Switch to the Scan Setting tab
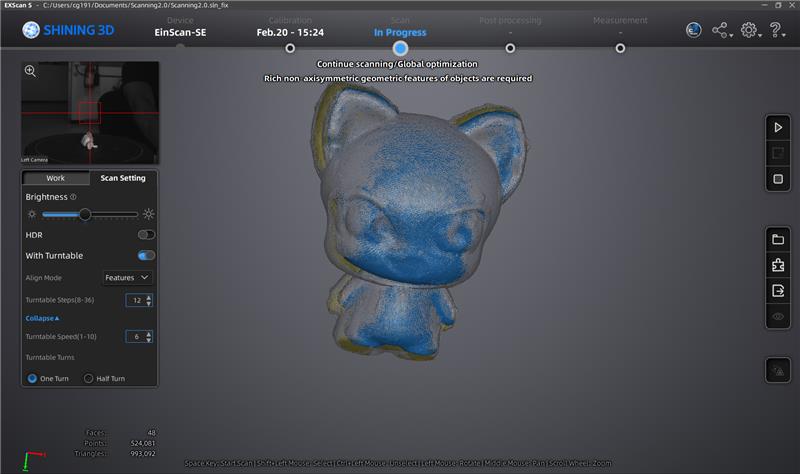Screen dimensions: 800x474 pyautogui.click(x=123, y=178)
